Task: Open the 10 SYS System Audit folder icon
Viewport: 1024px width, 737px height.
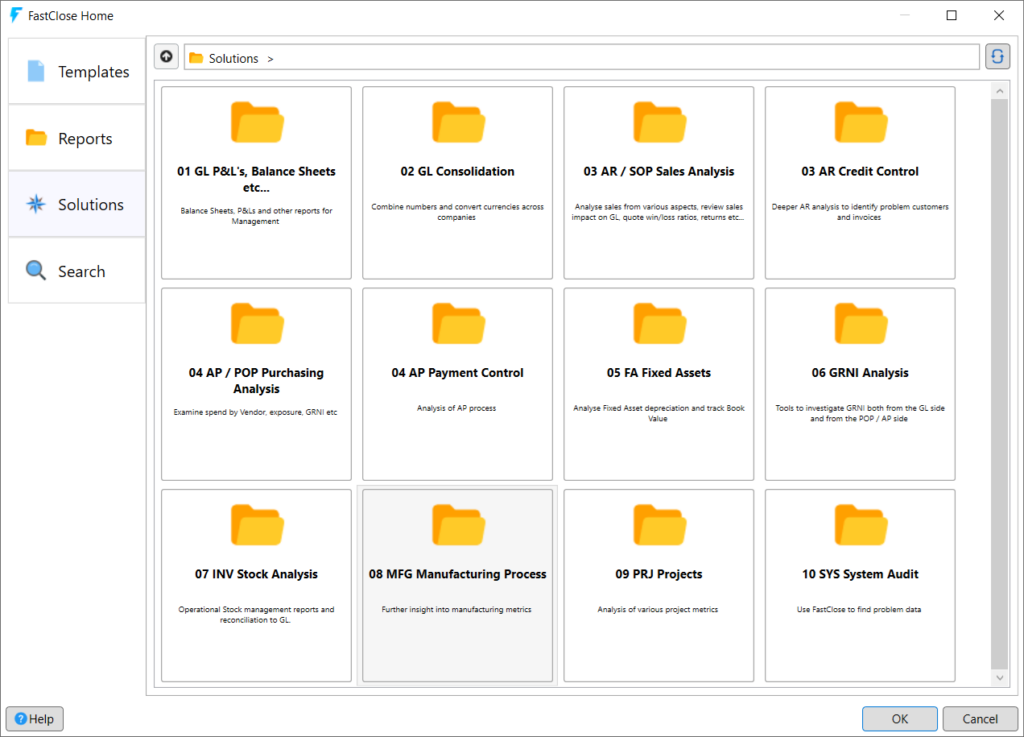Action: pyautogui.click(x=860, y=525)
